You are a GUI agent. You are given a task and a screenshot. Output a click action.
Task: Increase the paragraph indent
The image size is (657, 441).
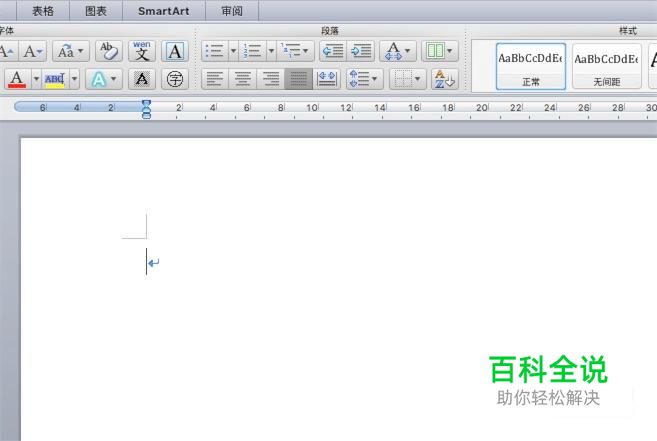coord(360,51)
